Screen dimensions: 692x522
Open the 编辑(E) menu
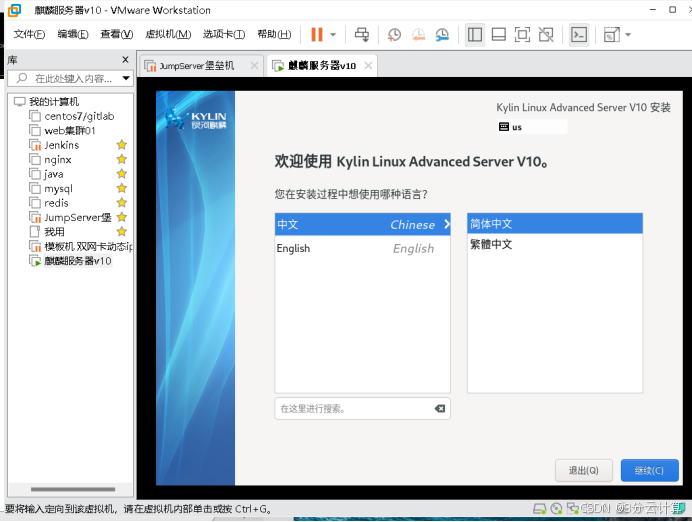coord(73,34)
